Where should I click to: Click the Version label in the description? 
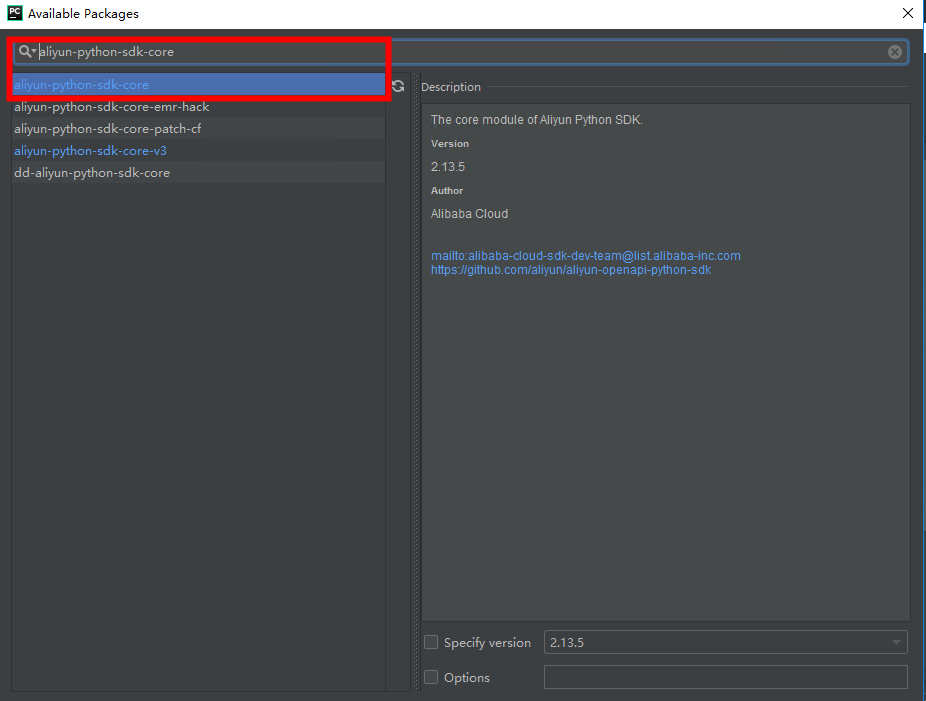click(449, 144)
